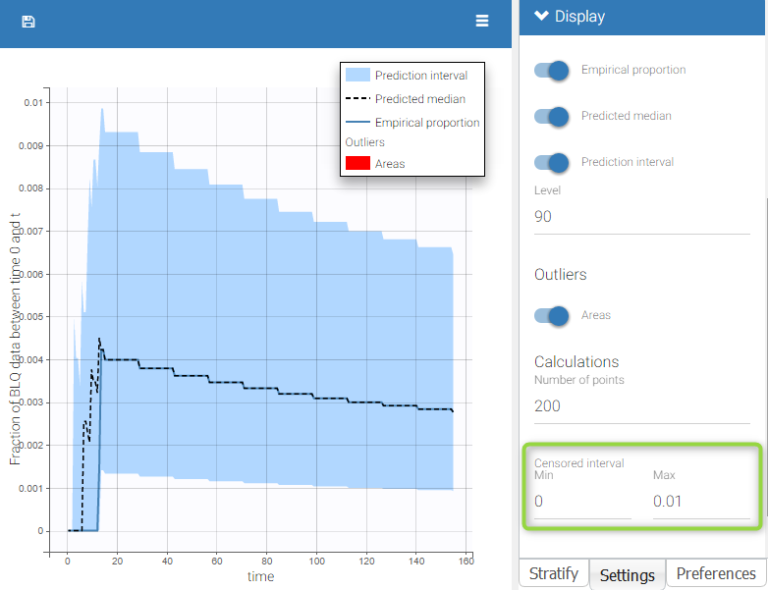
Task: Click the Outliers heading in the legend
Action: (365, 142)
